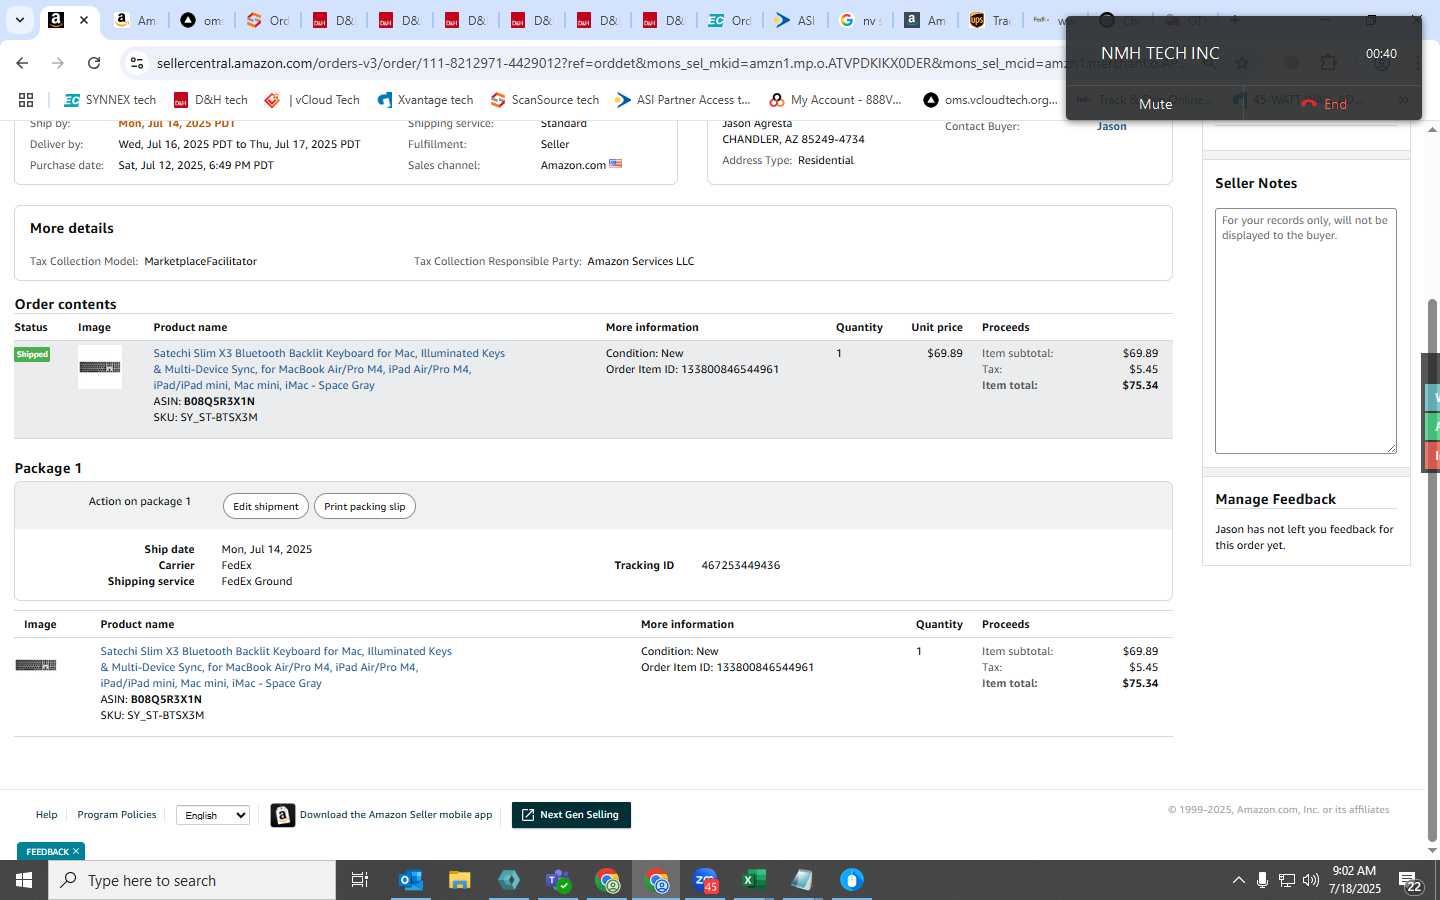Open the tab search dropdown arrow
Viewport: 1440px width, 900px height.
pyautogui.click(x=19, y=20)
